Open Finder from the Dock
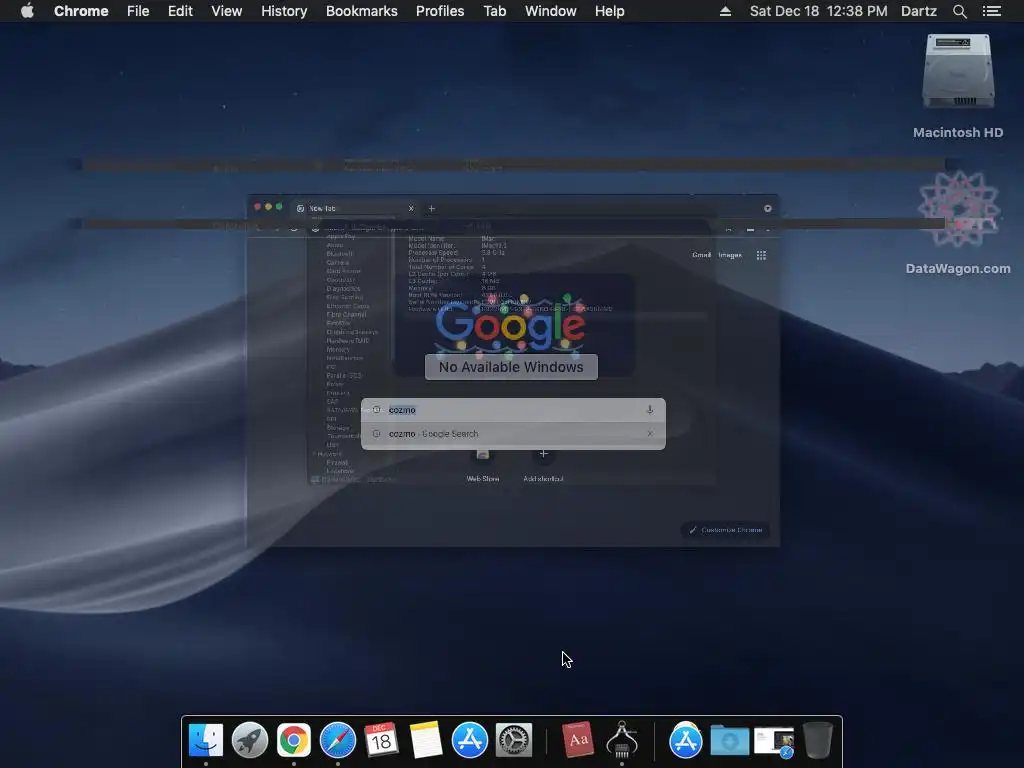Screen dimensions: 1024x768 (206, 741)
